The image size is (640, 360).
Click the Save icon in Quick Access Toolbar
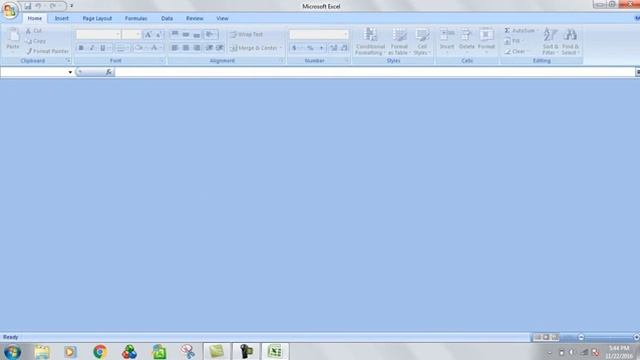point(27,6)
